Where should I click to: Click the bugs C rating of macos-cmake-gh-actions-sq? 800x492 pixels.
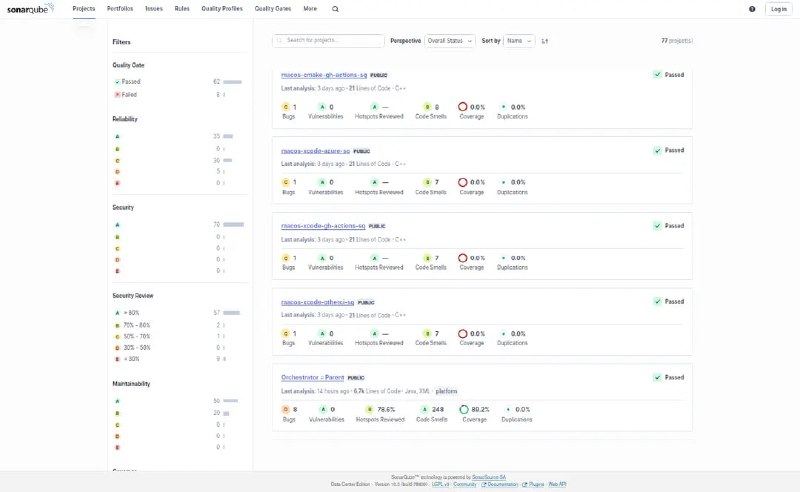tap(286, 107)
